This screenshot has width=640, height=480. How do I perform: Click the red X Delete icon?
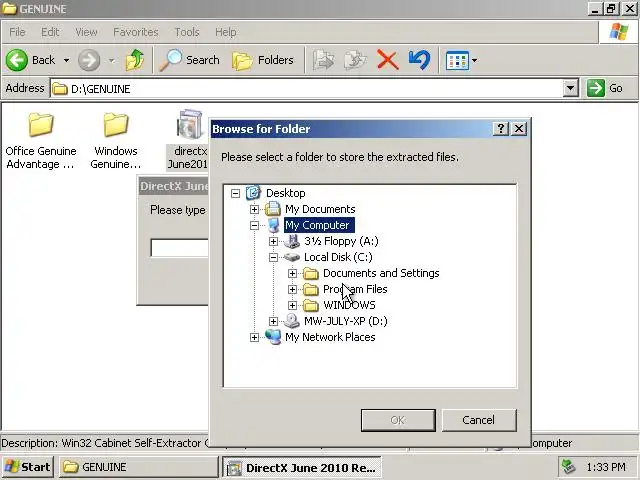point(387,60)
